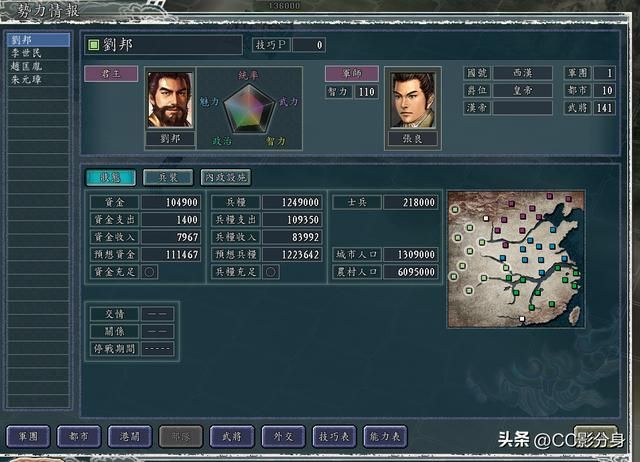Click the greyed-out 部隊 button
640x462 pixels.
[x=181, y=437]
